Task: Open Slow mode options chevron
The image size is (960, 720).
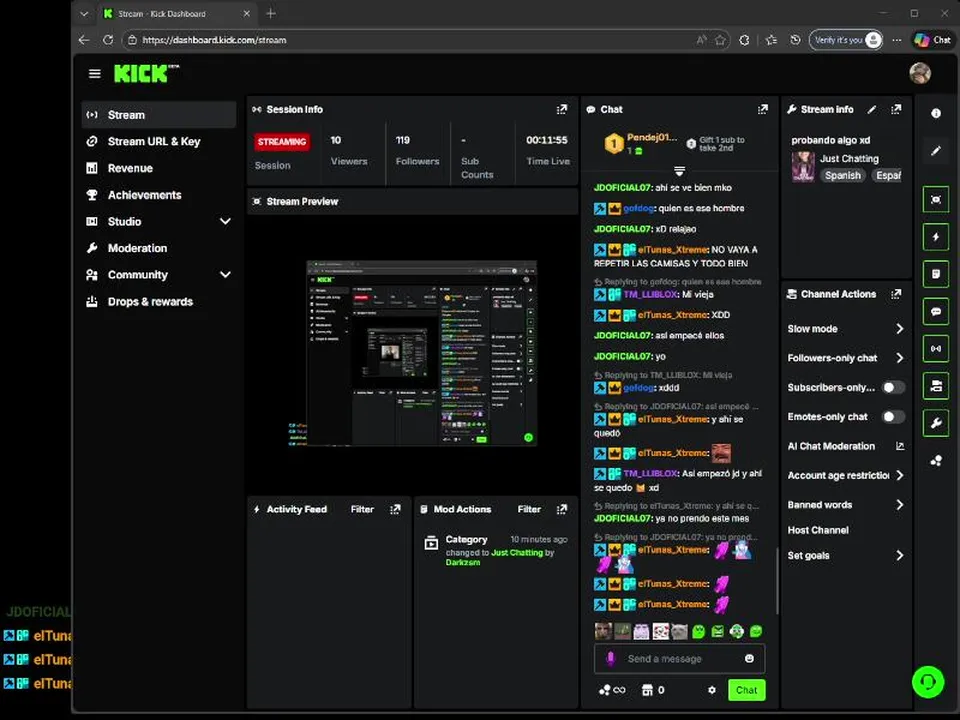Action: pyautogui.click(x=899, y=329)
